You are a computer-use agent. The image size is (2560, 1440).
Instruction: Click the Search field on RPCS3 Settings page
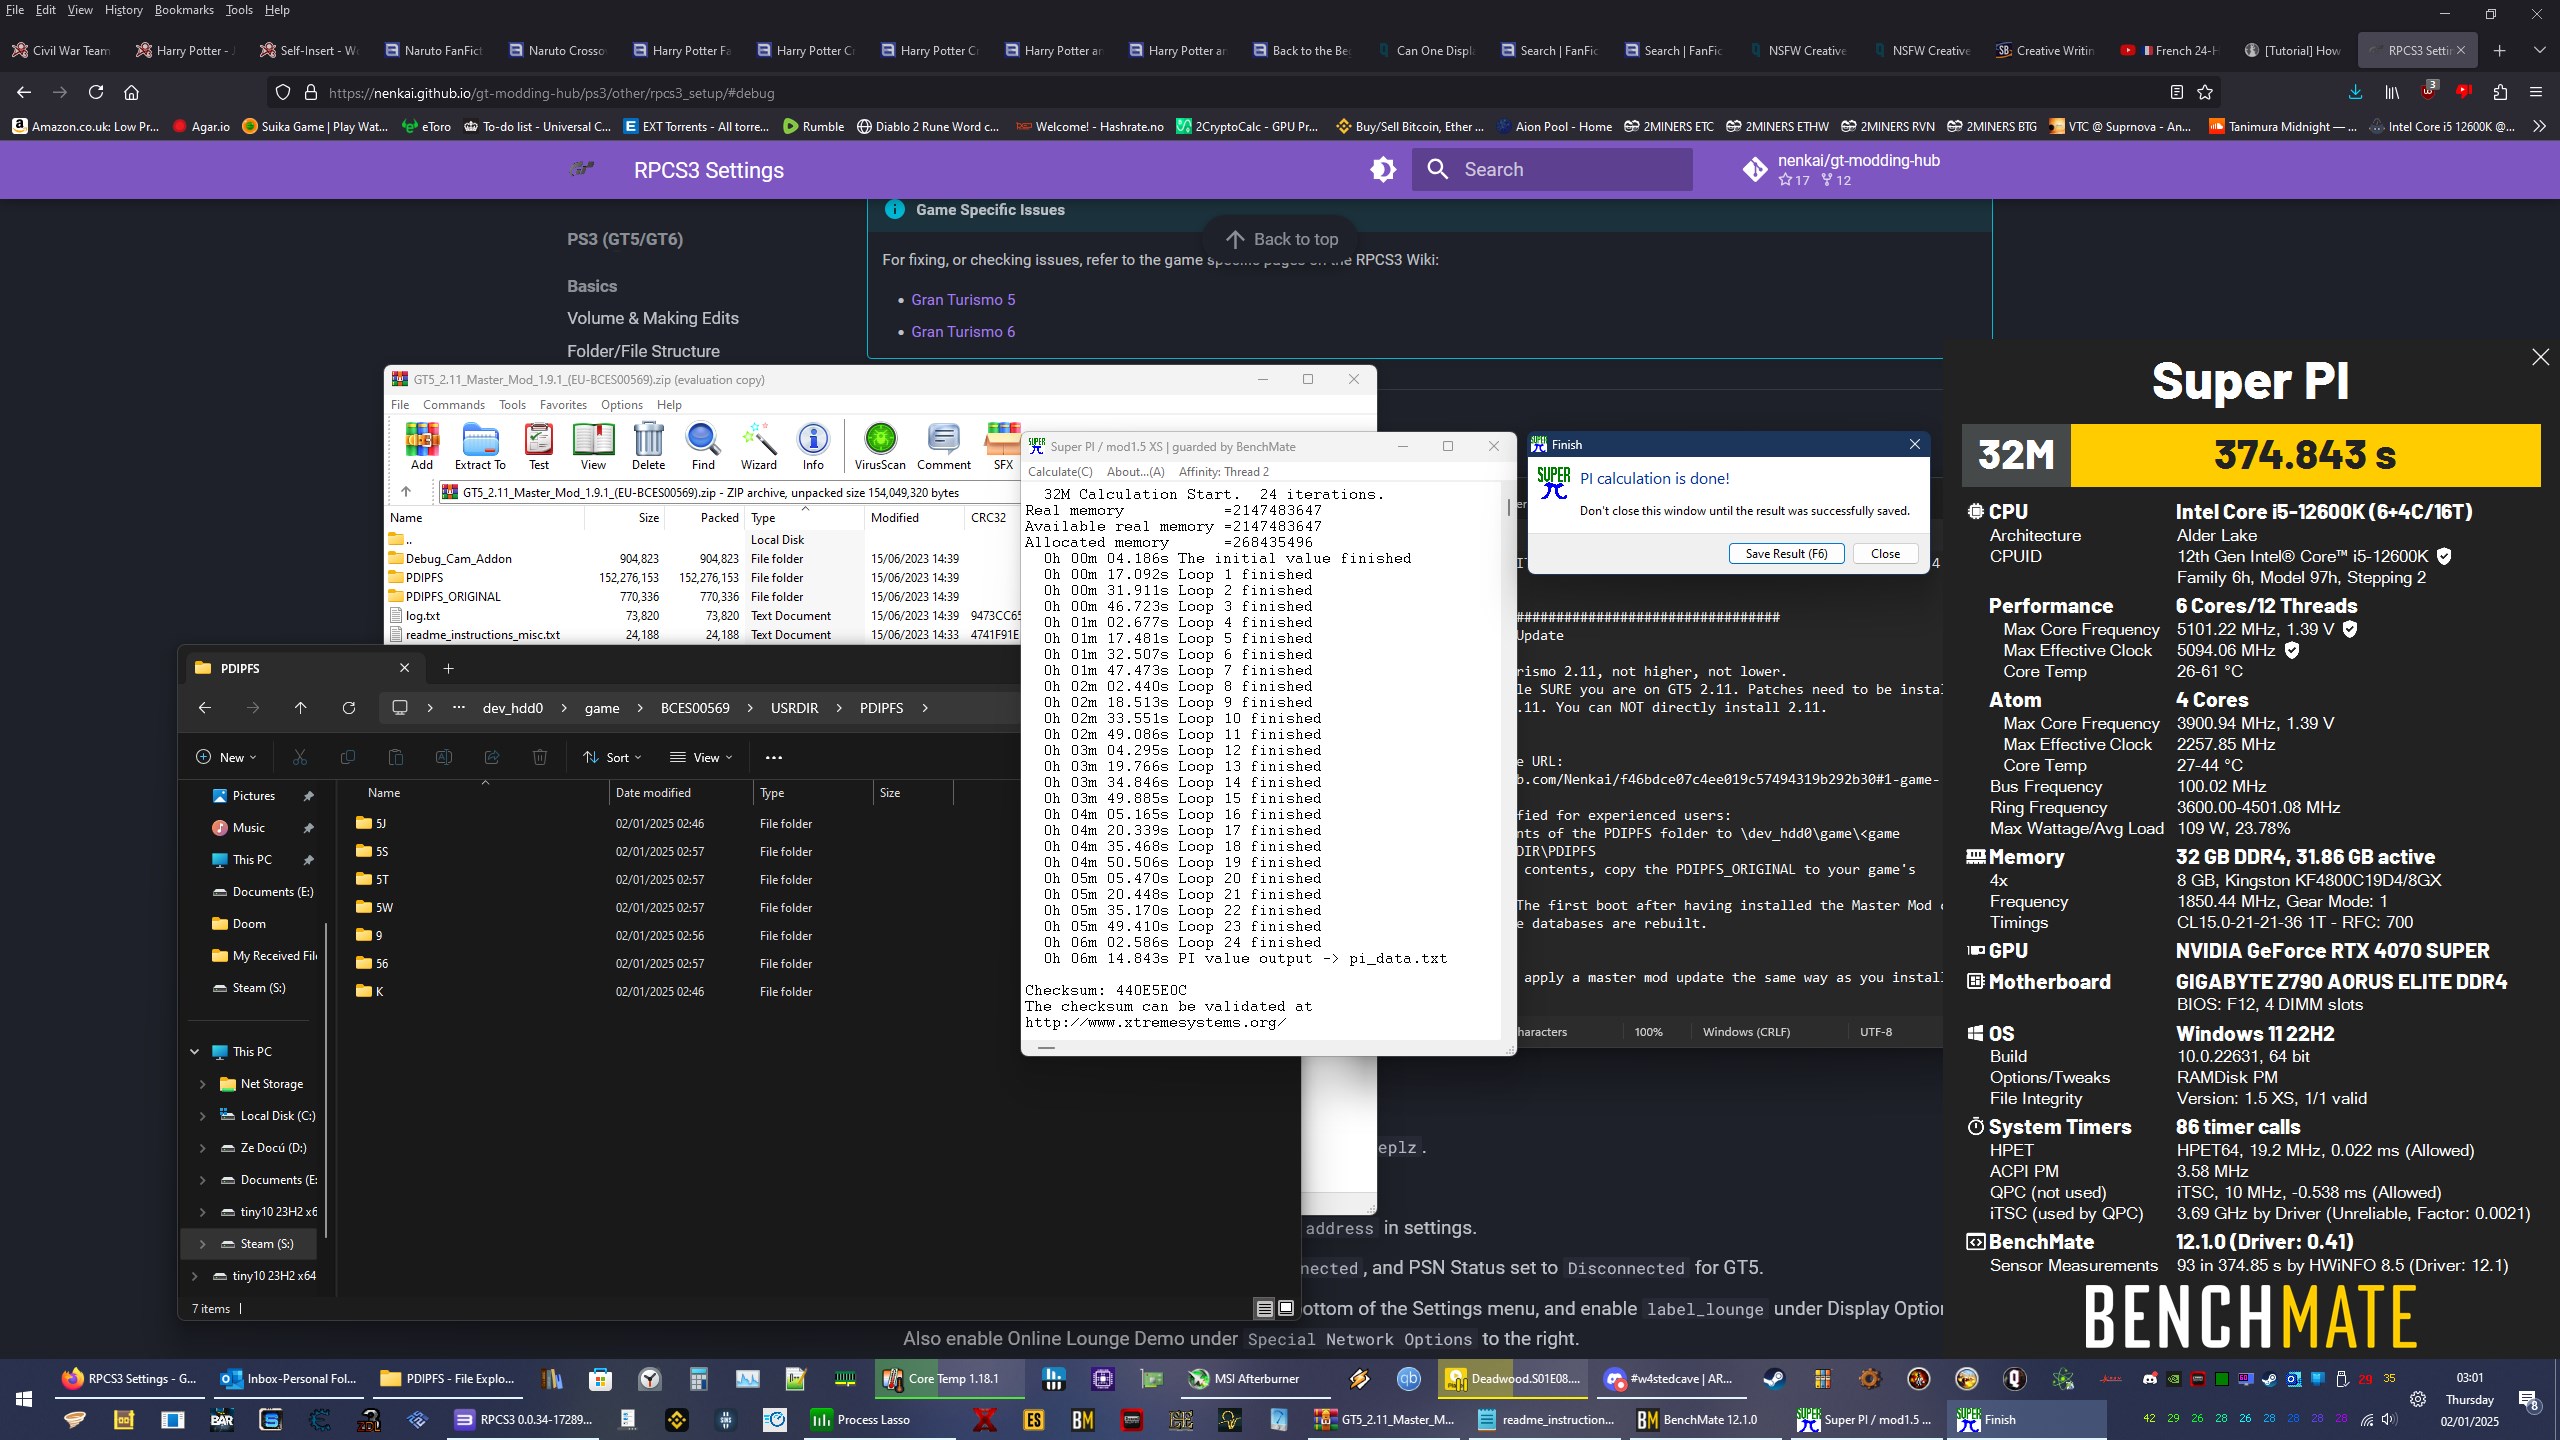coord(1552,169)
